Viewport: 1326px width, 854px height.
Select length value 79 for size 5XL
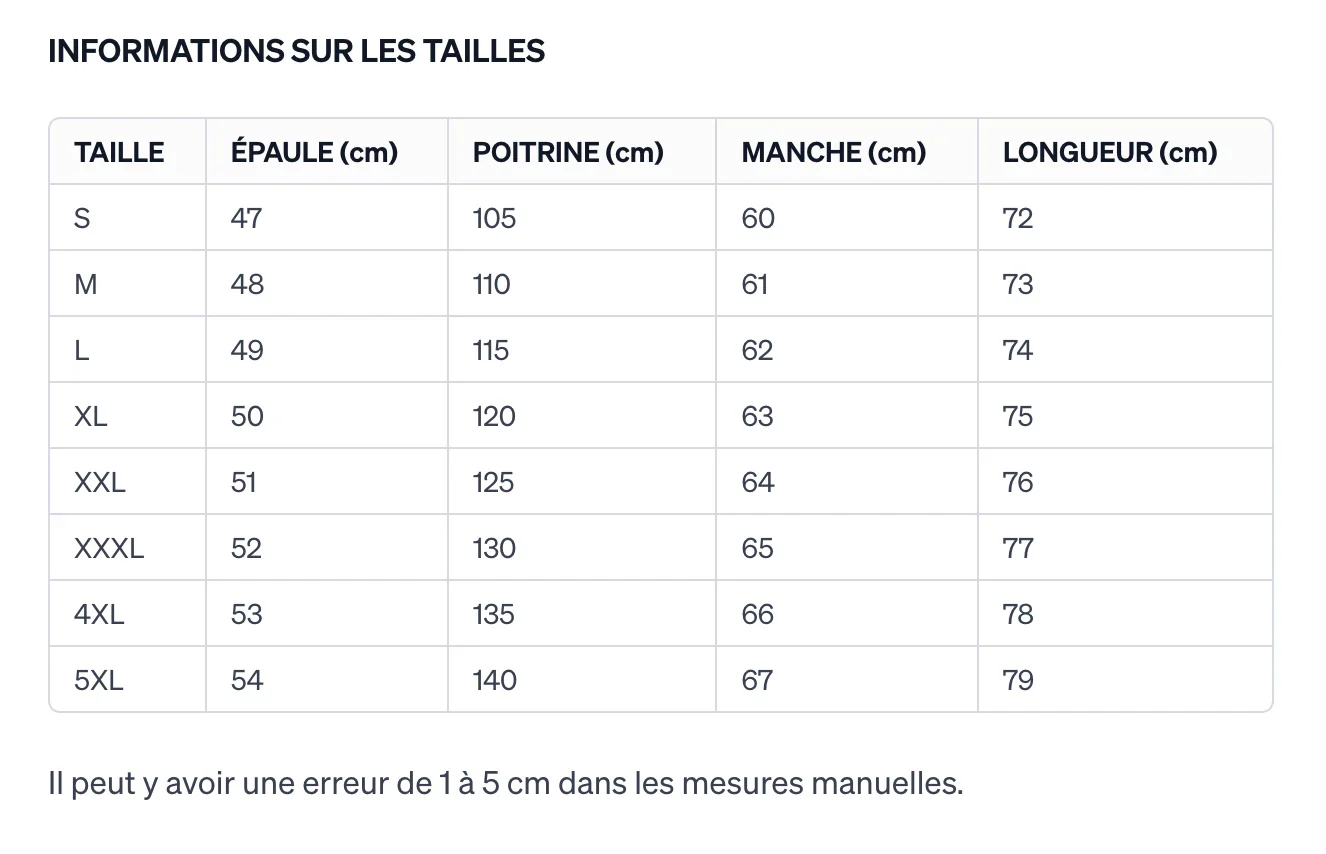1018,680
